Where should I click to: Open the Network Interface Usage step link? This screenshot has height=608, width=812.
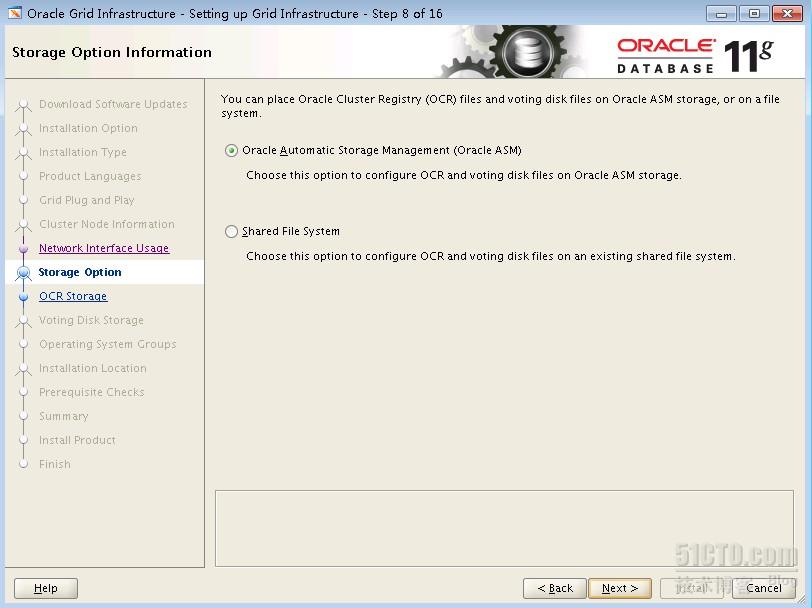(x=104, y=248)
